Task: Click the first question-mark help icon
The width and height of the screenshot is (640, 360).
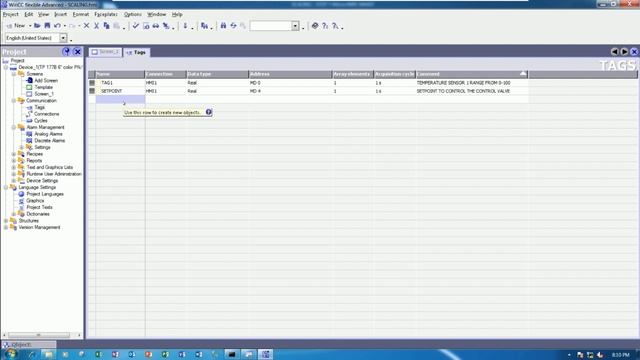Action: tap(325, 26)
